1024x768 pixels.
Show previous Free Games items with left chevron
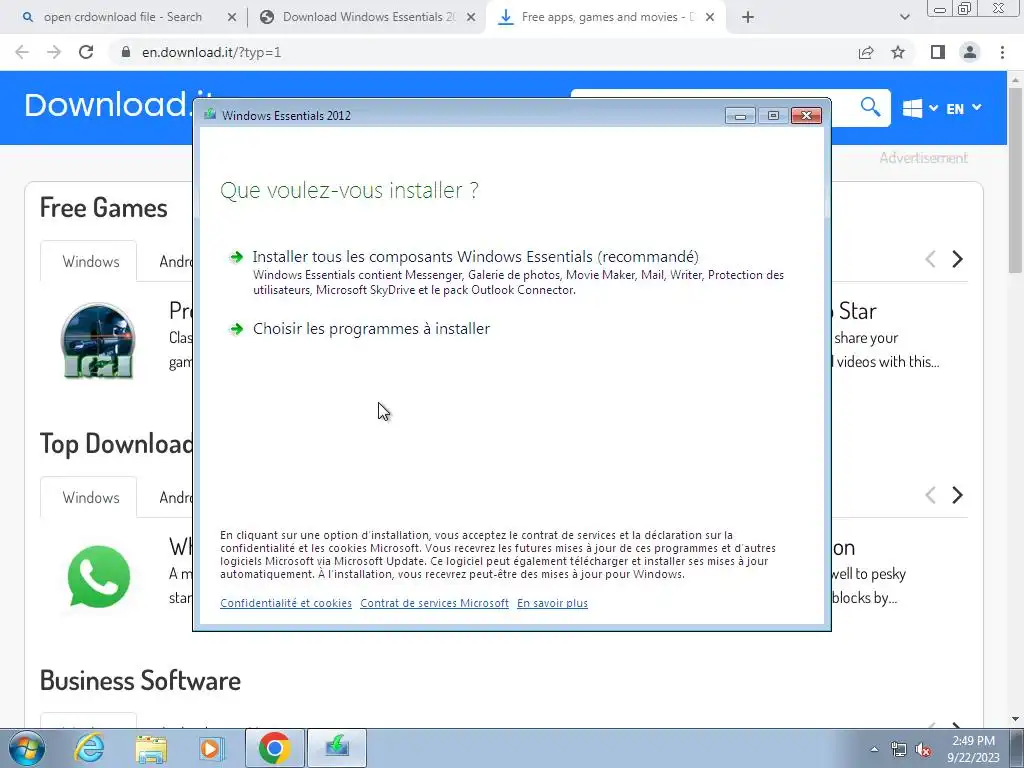[930, 259]
